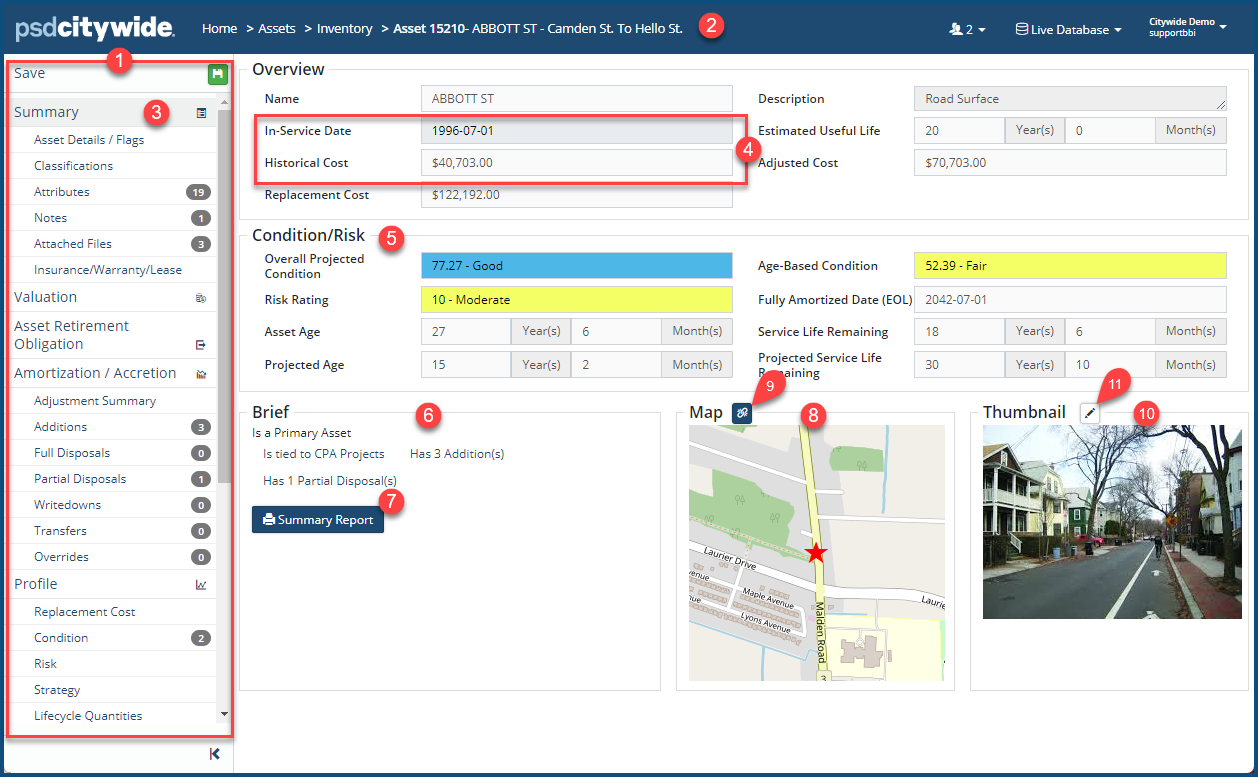Image resolution: width=1258 pixels, height=777 pixels.
Task: Click the Summary Report button
Action: point(318,520)
